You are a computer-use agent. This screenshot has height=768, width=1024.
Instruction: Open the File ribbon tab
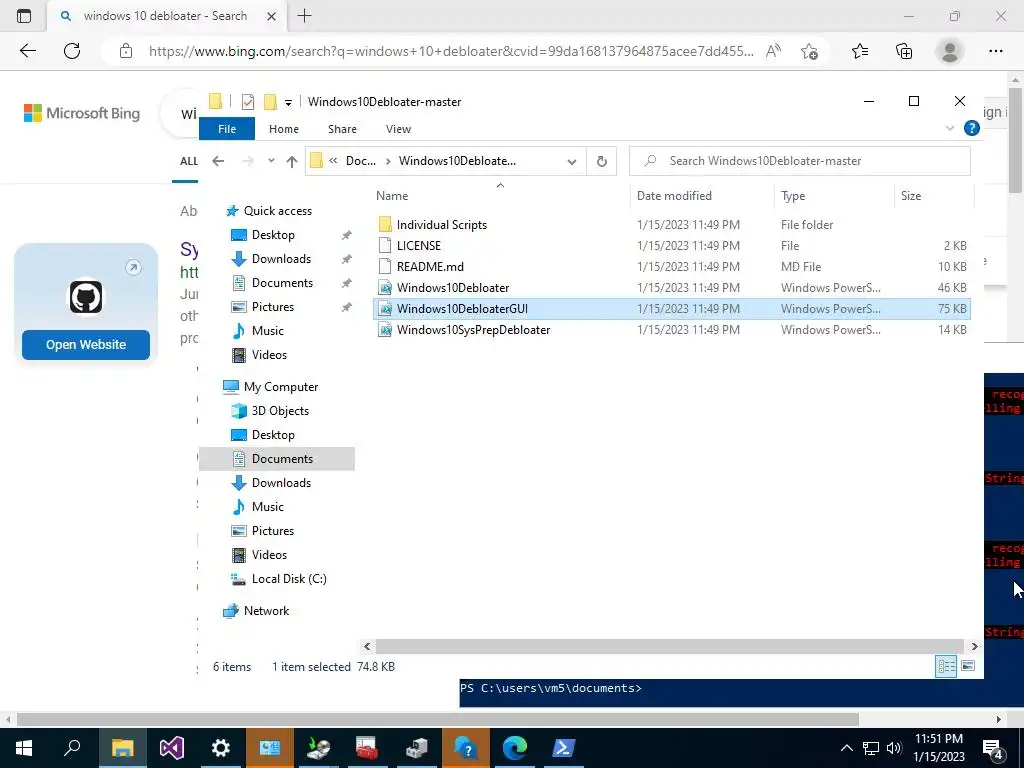click(227, 129)
